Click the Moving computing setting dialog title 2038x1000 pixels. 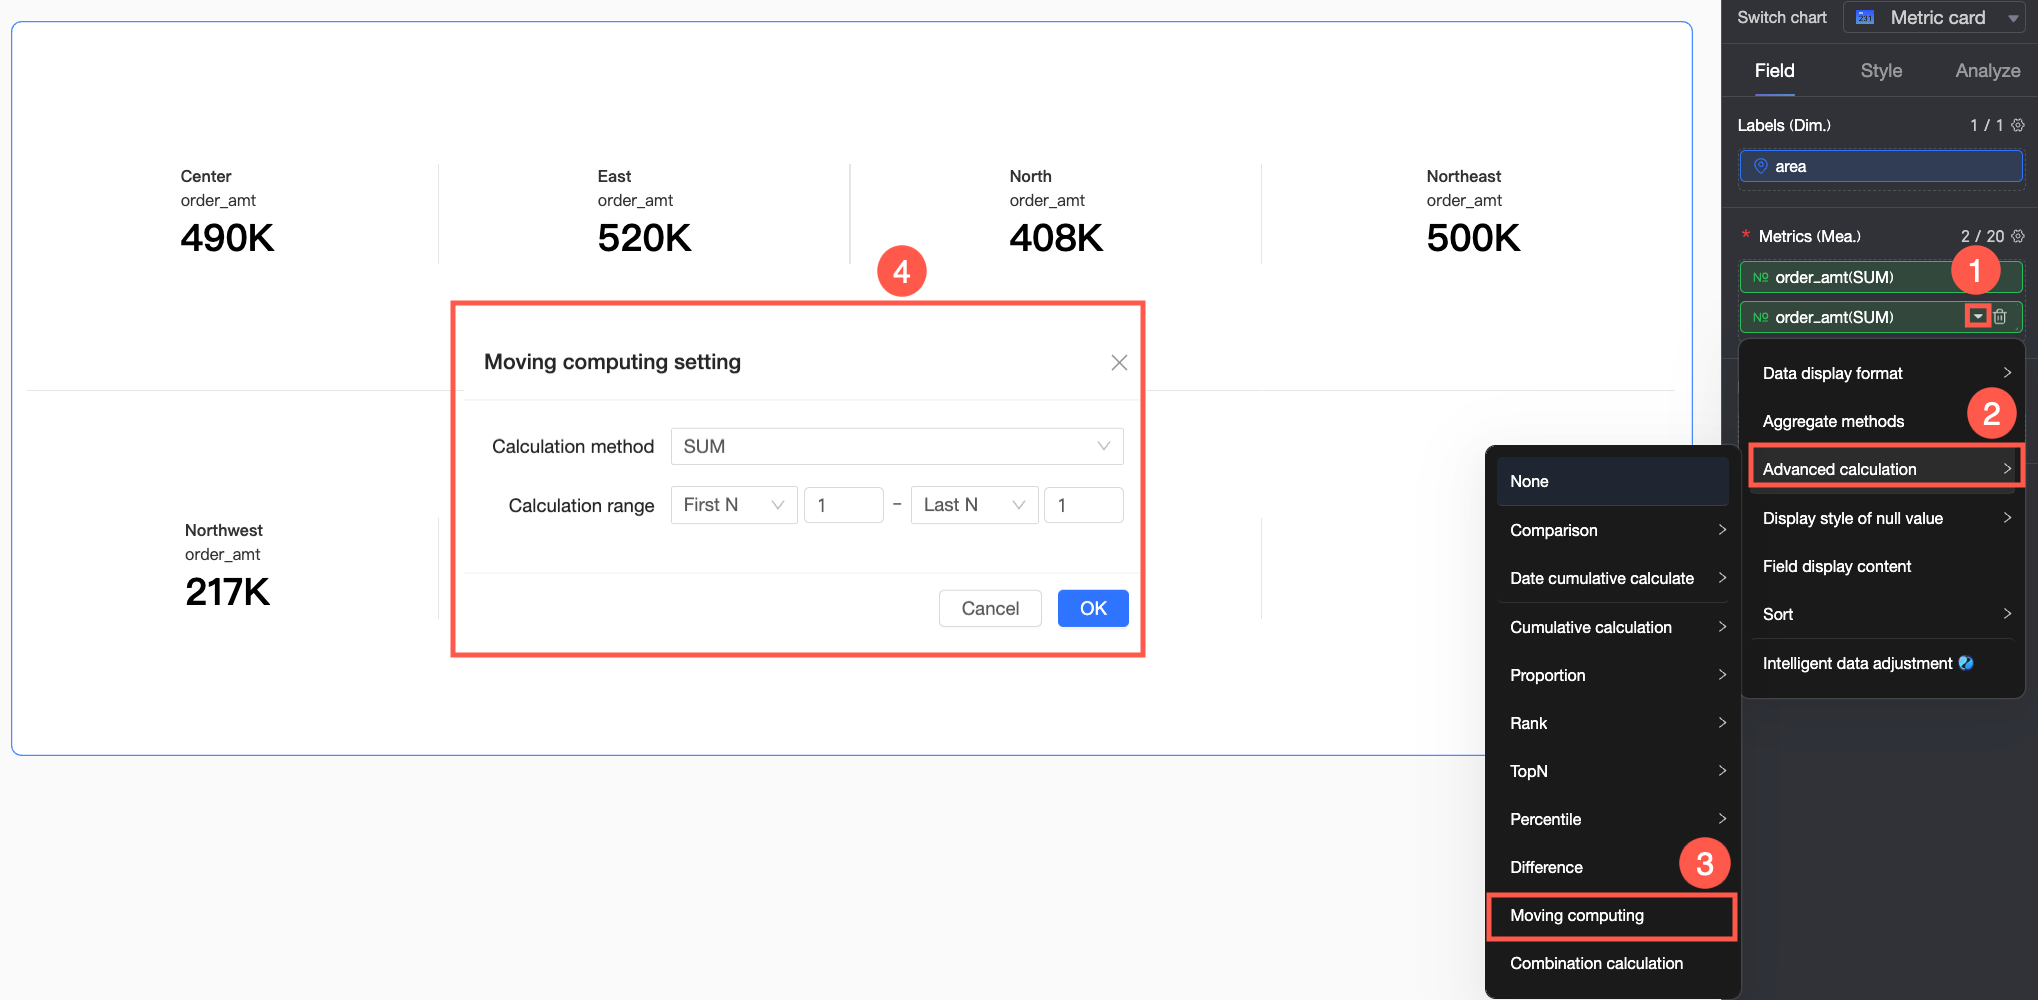[612, 362]
